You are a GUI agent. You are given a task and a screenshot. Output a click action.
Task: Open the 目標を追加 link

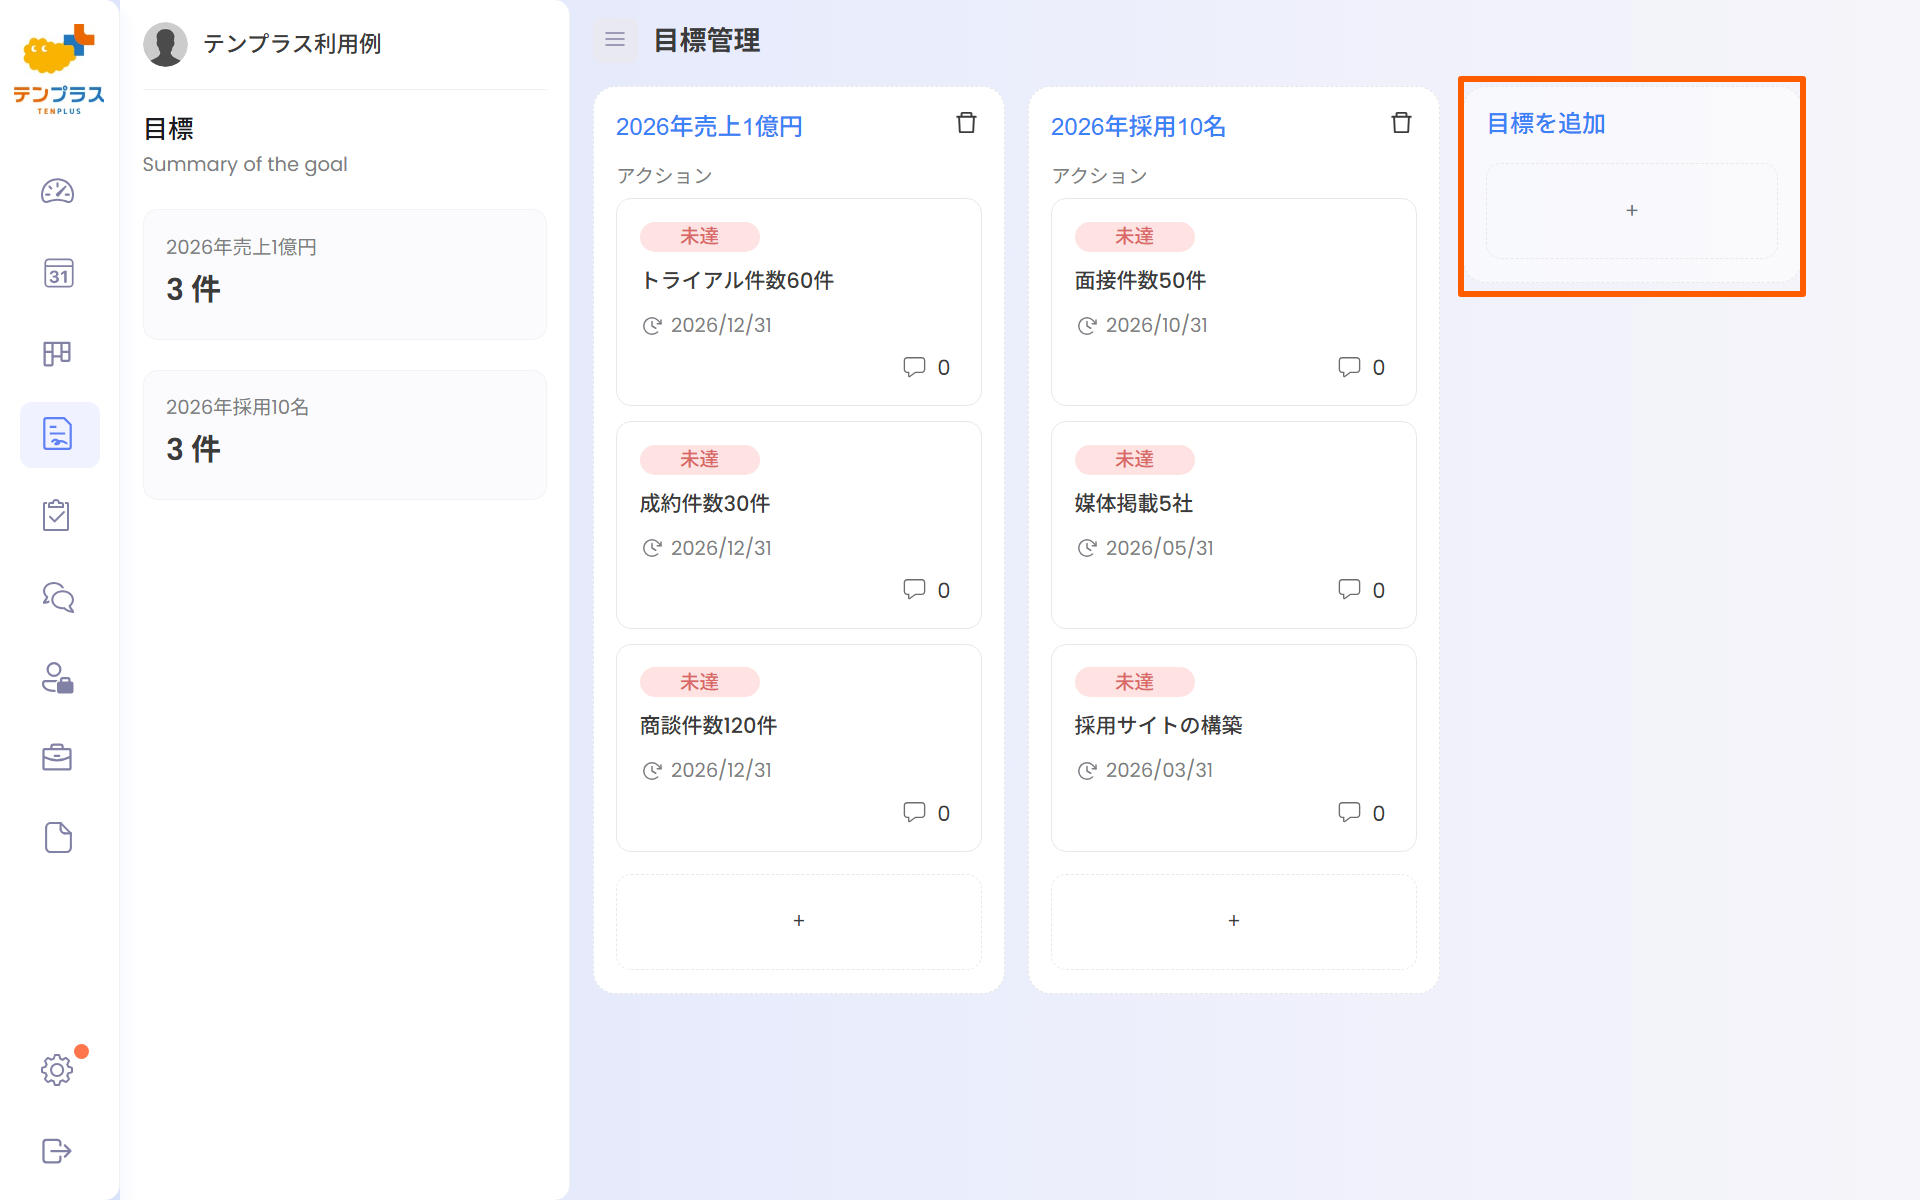1546,124
